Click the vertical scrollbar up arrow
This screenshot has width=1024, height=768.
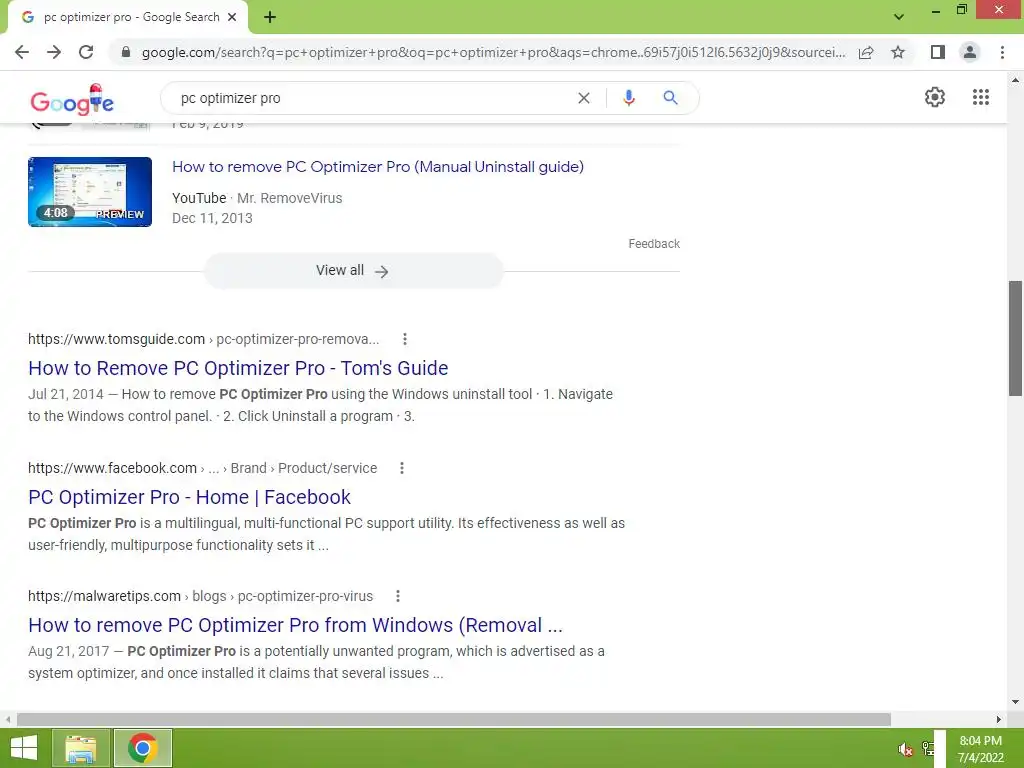[1015, 80]
